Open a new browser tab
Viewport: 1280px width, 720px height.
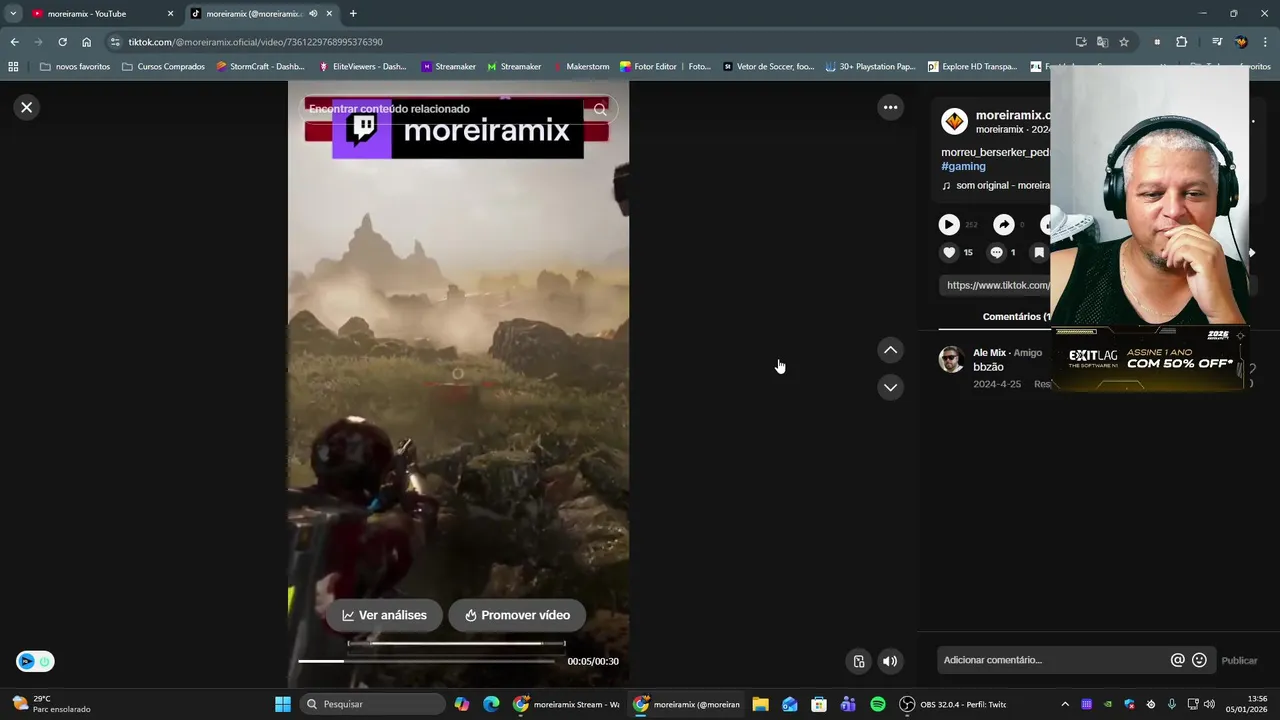(x=353, y=14)
